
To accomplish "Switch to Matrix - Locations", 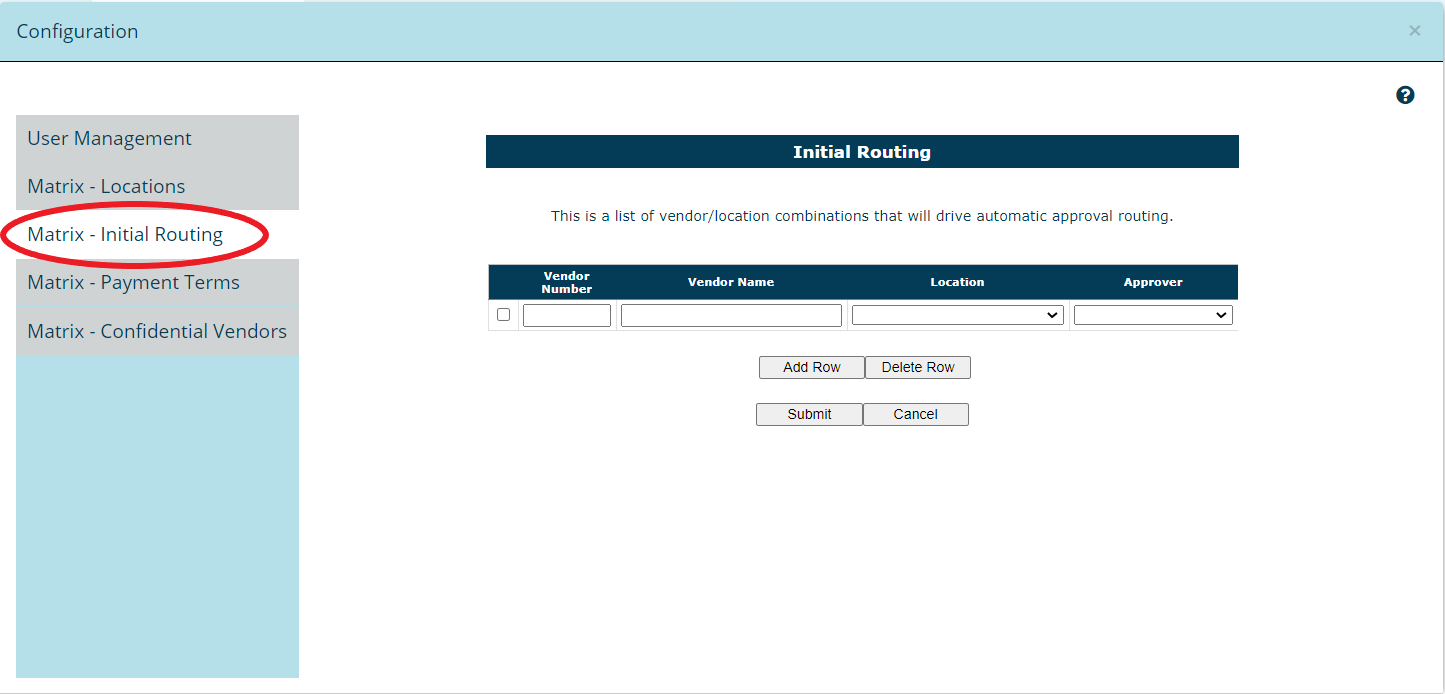I will [106, 187].
